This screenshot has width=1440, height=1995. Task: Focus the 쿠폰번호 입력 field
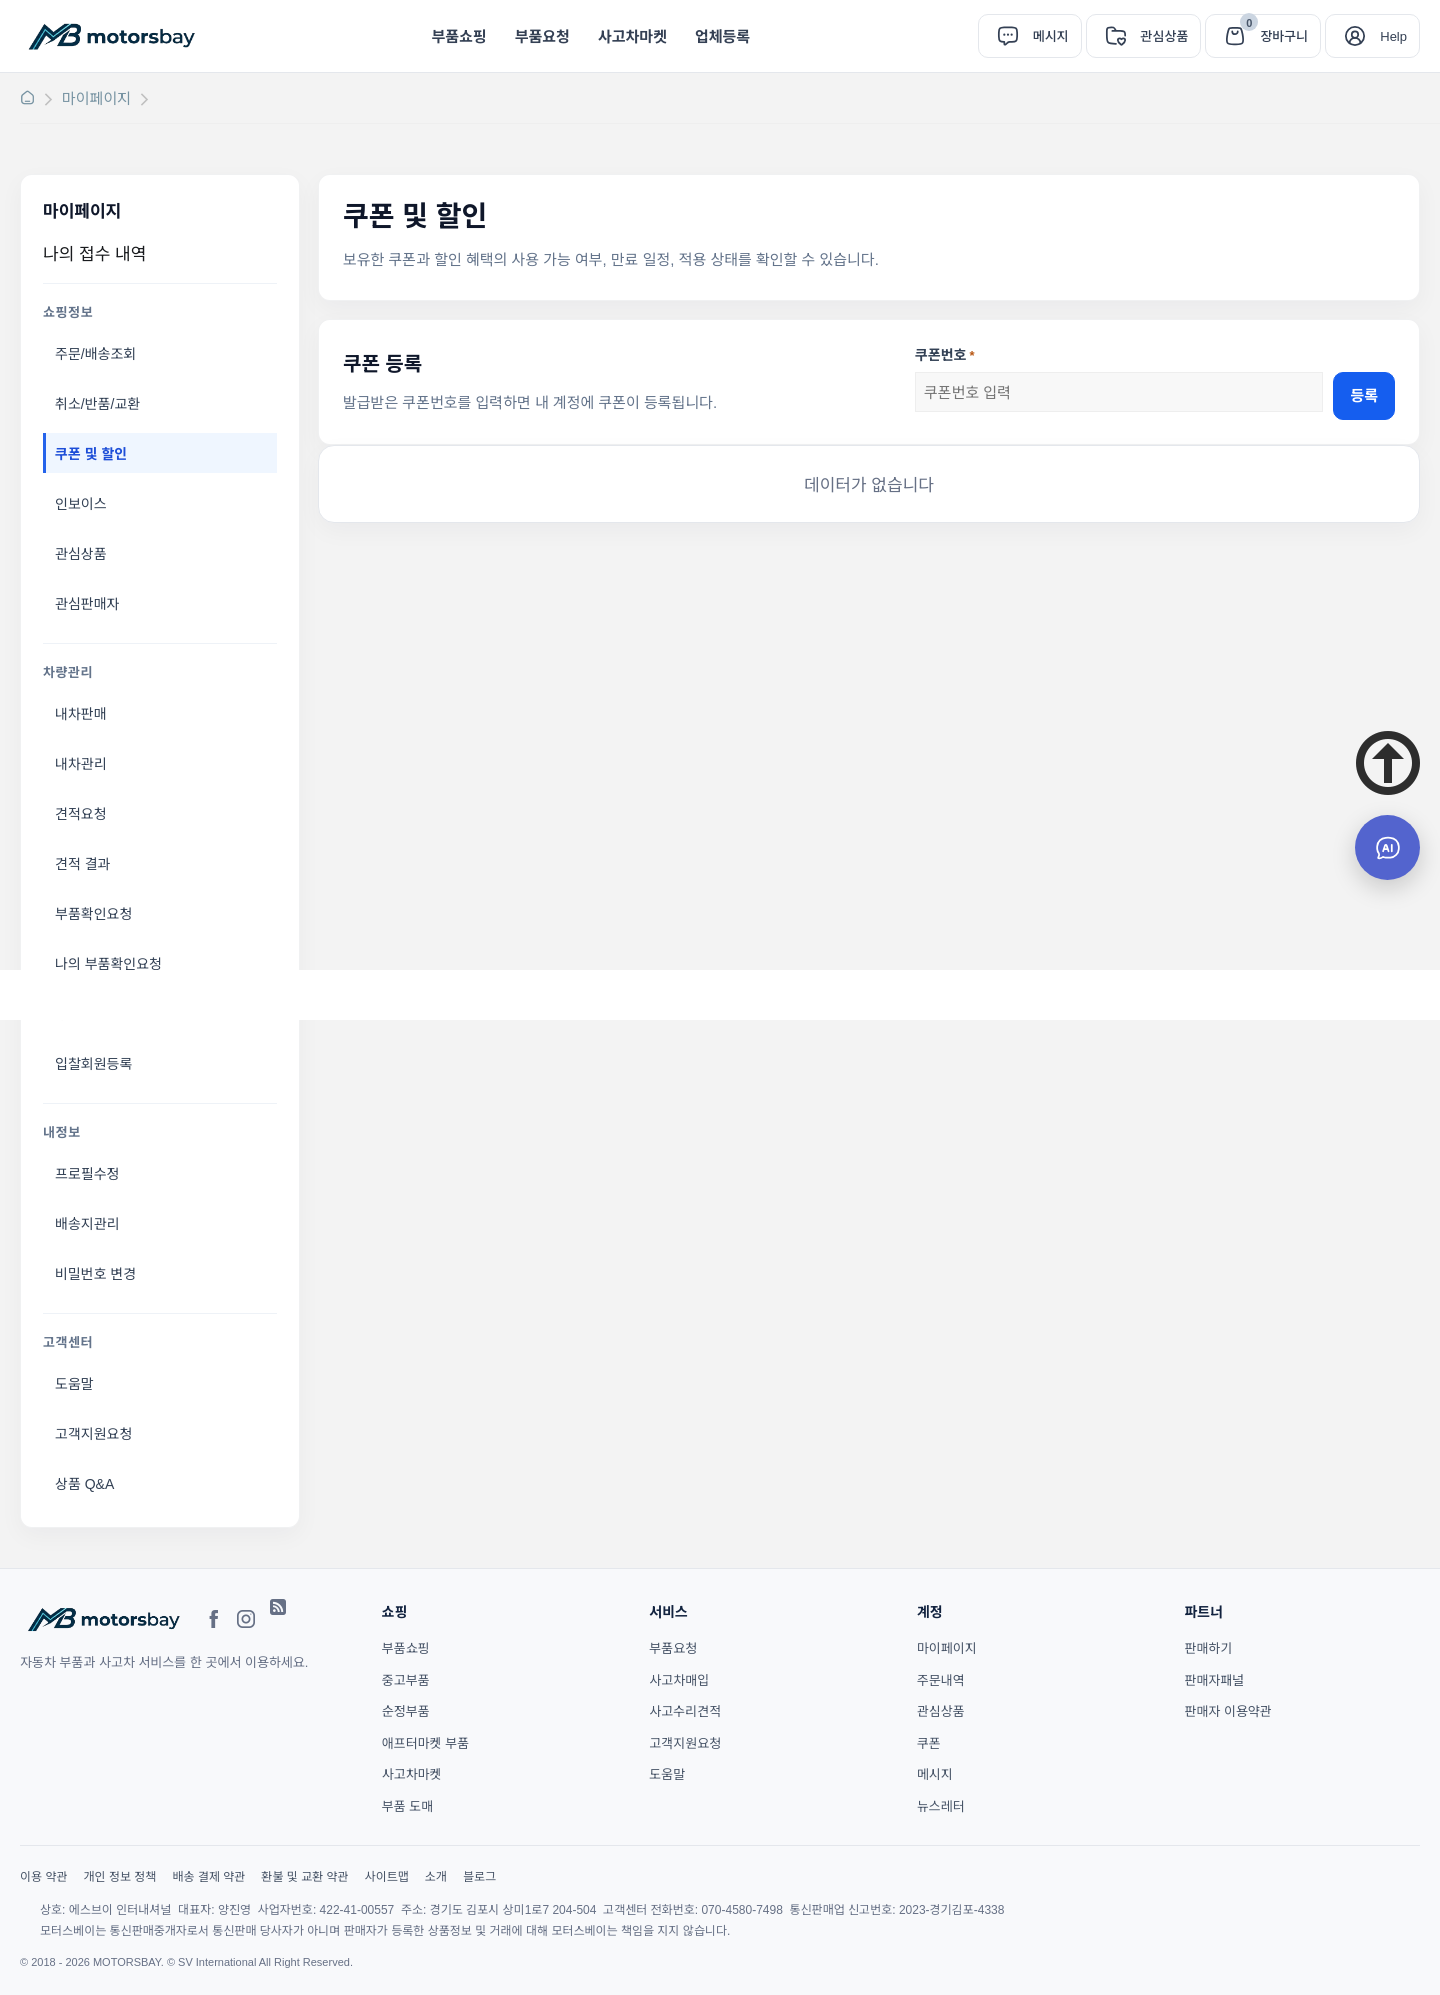(1119, 392)
